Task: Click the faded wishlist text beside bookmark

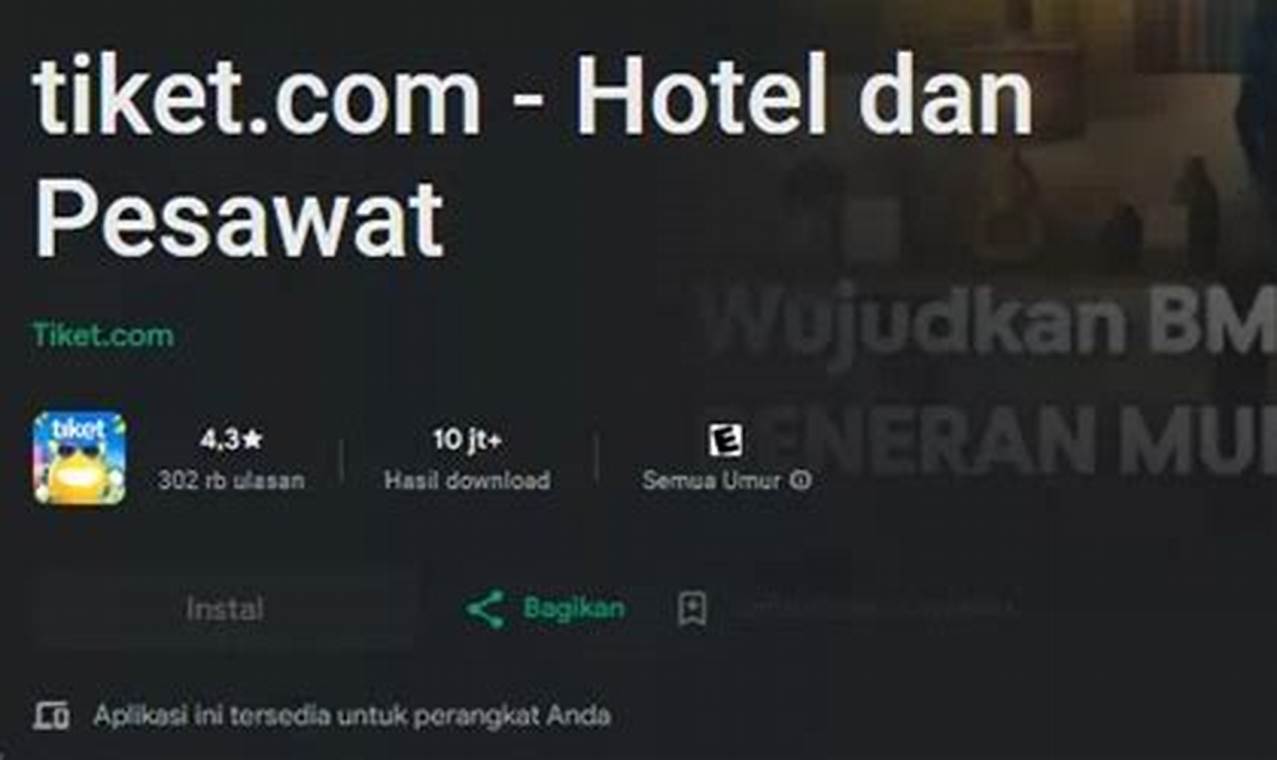Action: [884, 607]
